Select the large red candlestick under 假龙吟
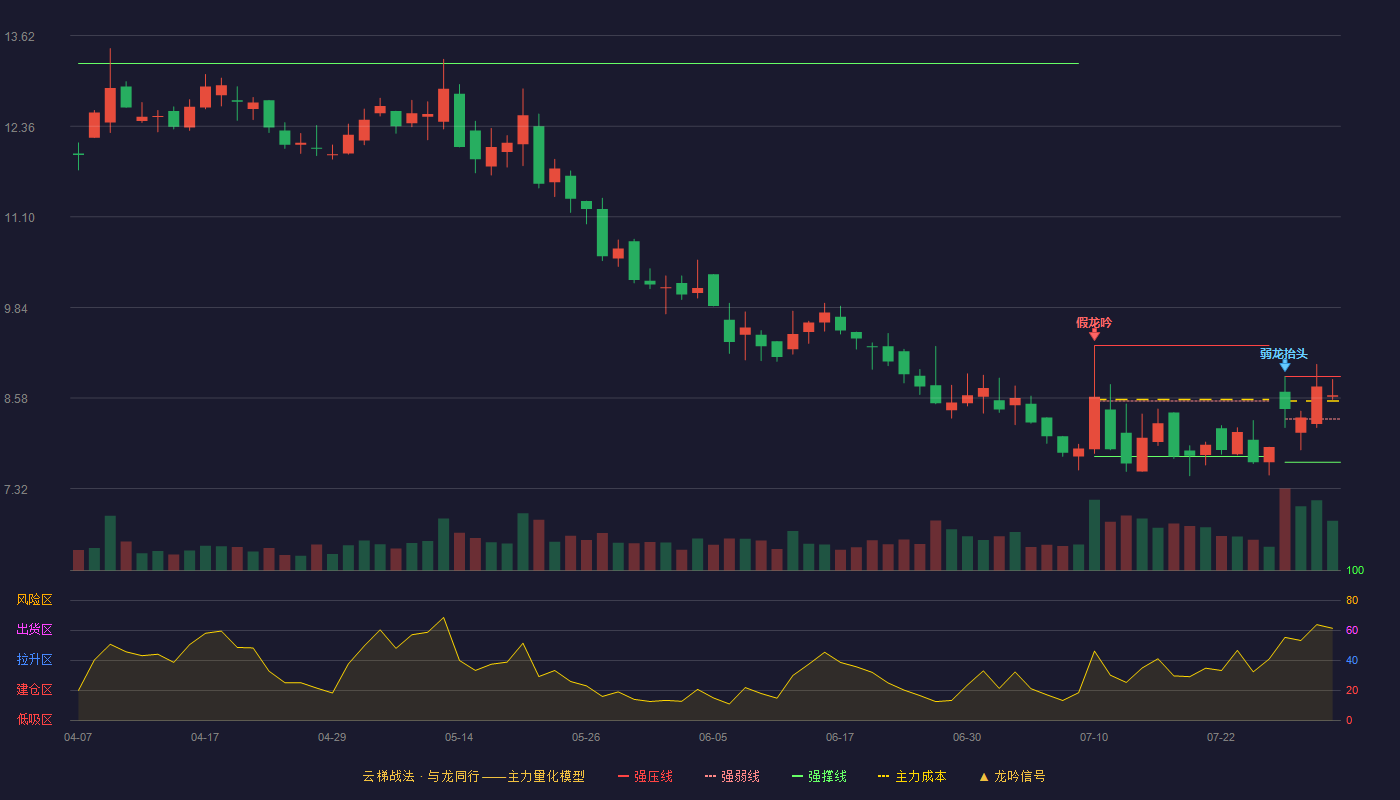This screenshot has width=1400, height=800. tap(1094, 423)
